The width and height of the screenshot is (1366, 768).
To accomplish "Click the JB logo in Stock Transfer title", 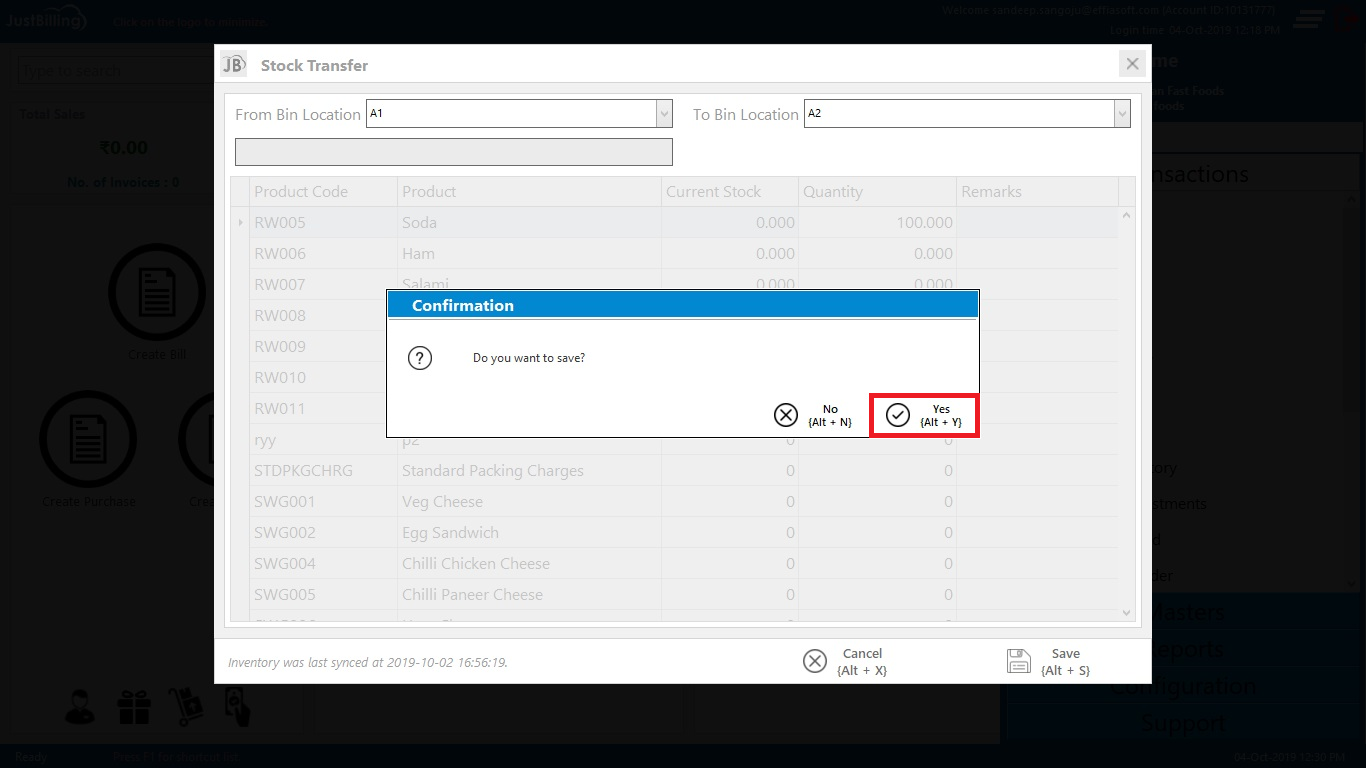I will point(233,64).
